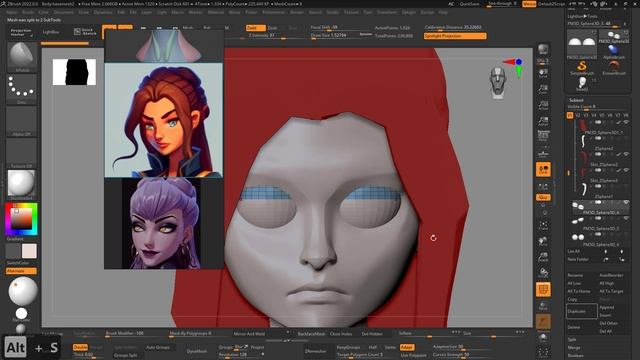Click the Zoom canvas icon
The height and width of the screenshot is (360, 640).
point(543,89)
